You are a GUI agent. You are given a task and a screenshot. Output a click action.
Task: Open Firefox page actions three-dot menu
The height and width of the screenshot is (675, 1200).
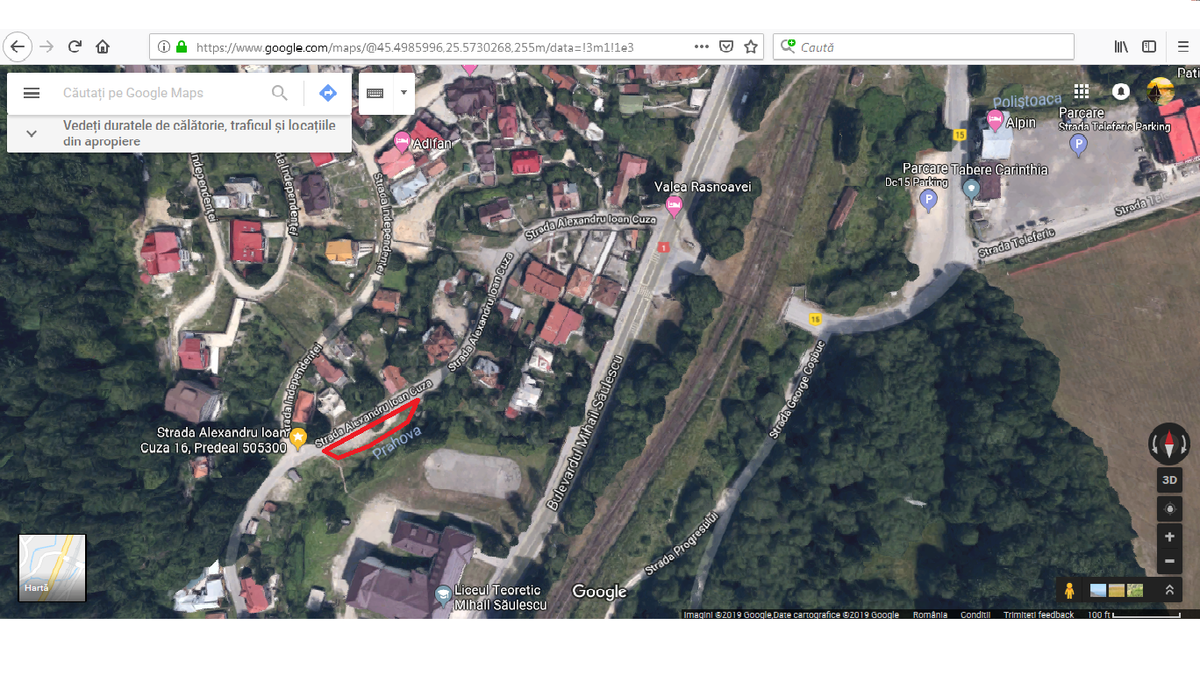pyautogui.click(x=702, y=47)
